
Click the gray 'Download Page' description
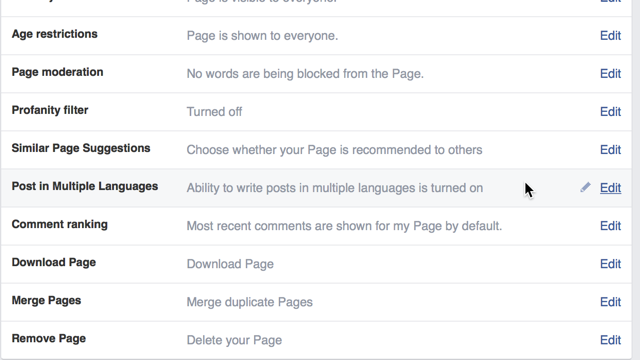[x=230, y=264]
